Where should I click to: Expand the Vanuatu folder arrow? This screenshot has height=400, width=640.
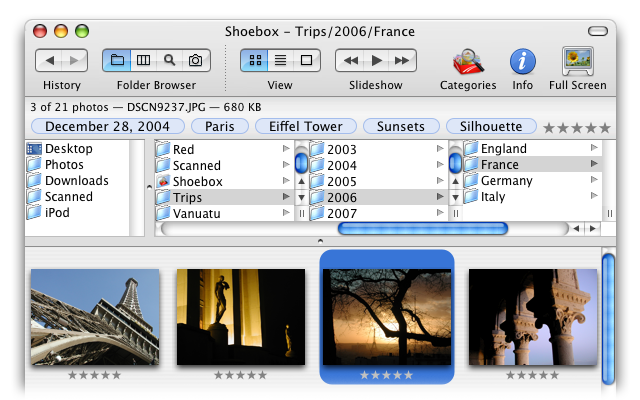point(286,213)
